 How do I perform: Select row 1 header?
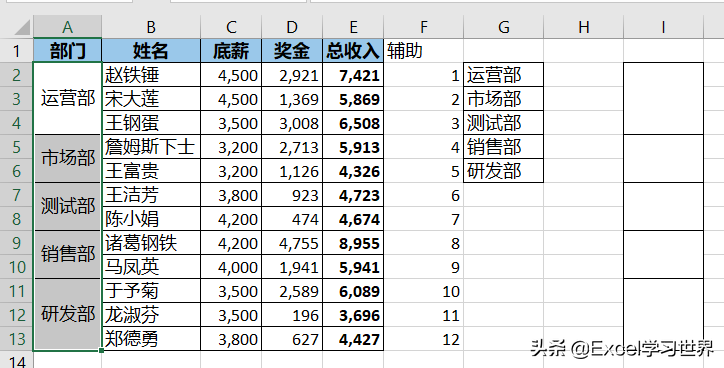click(x=17, y=50)
